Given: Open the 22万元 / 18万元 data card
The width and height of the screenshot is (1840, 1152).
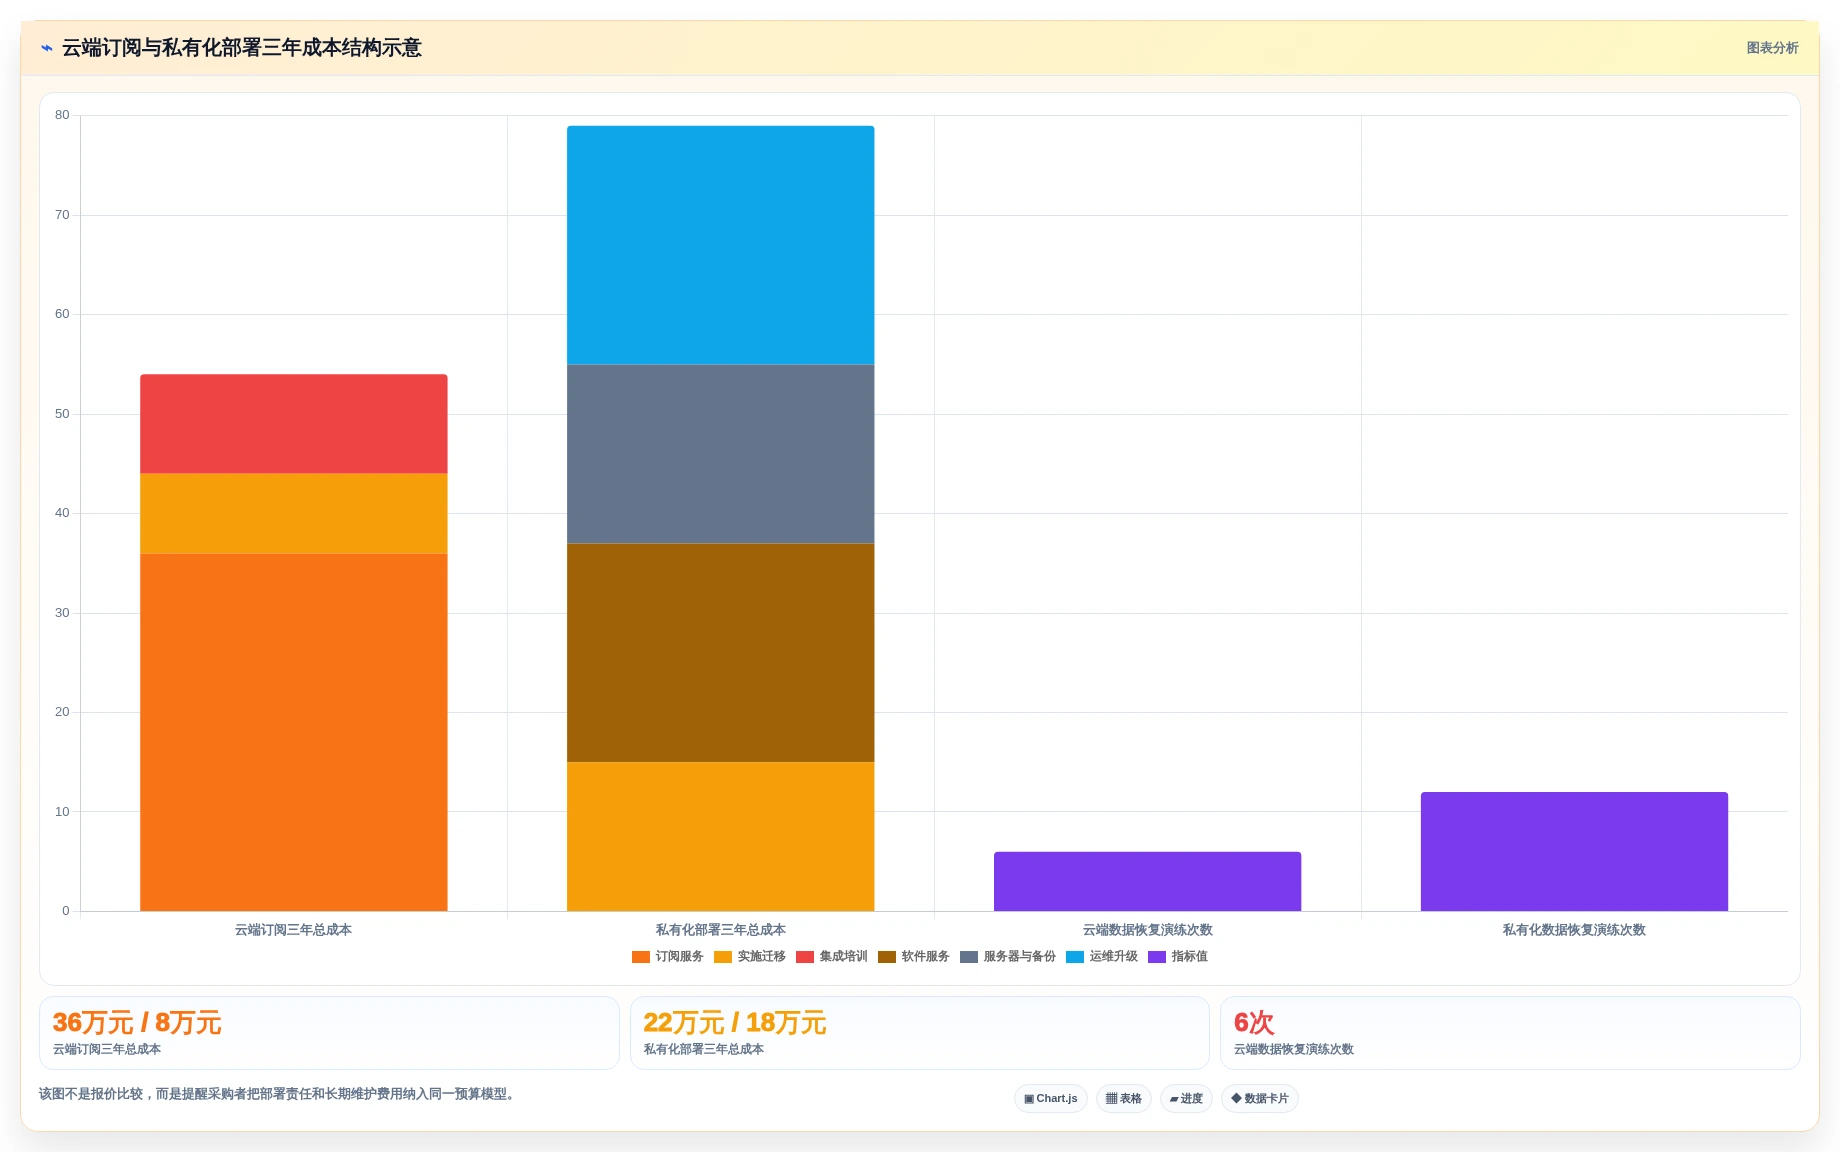Looking at the screenshot, I should 920,1033.
